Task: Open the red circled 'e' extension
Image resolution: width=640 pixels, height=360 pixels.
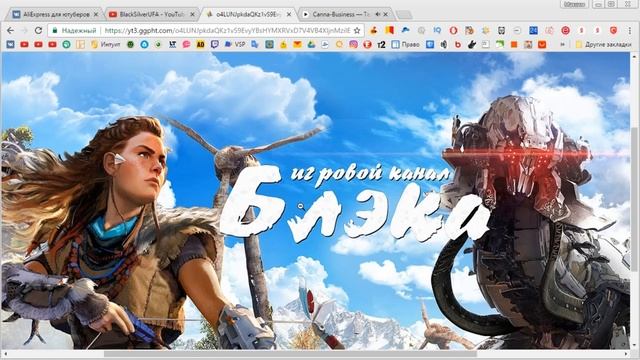Action: point(565,31)
